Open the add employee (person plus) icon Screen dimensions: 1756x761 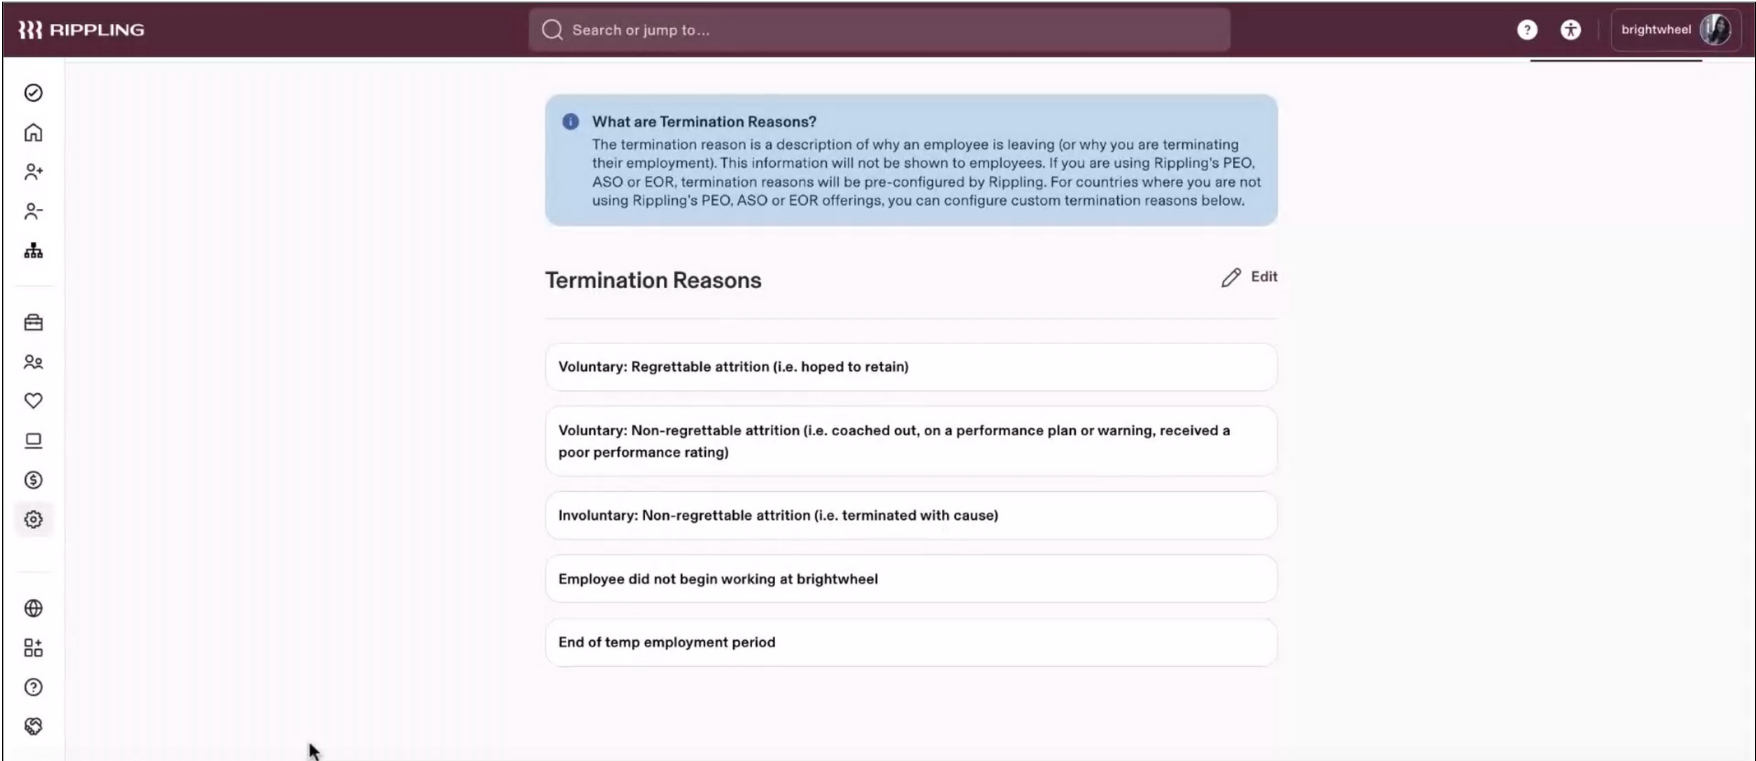[x=33, y=172]
